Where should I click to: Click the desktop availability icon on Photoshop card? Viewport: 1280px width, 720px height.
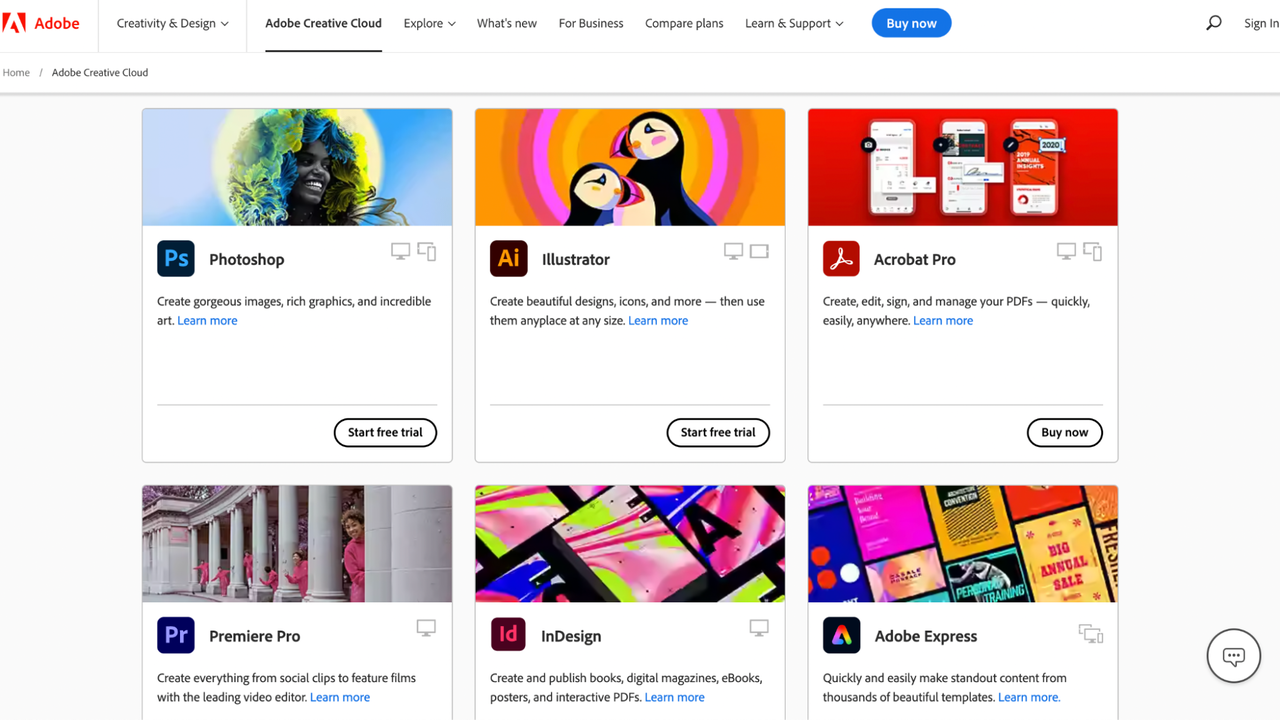pyautogui.click(x=400, y=251)
